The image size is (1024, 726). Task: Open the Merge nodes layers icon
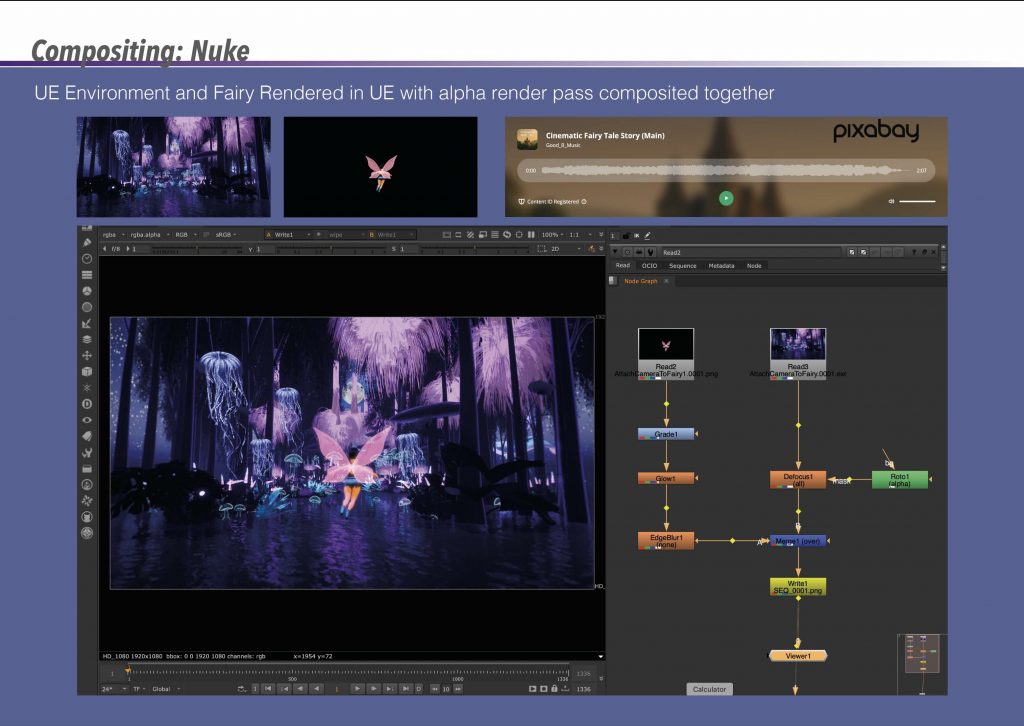tap(87, 339)
